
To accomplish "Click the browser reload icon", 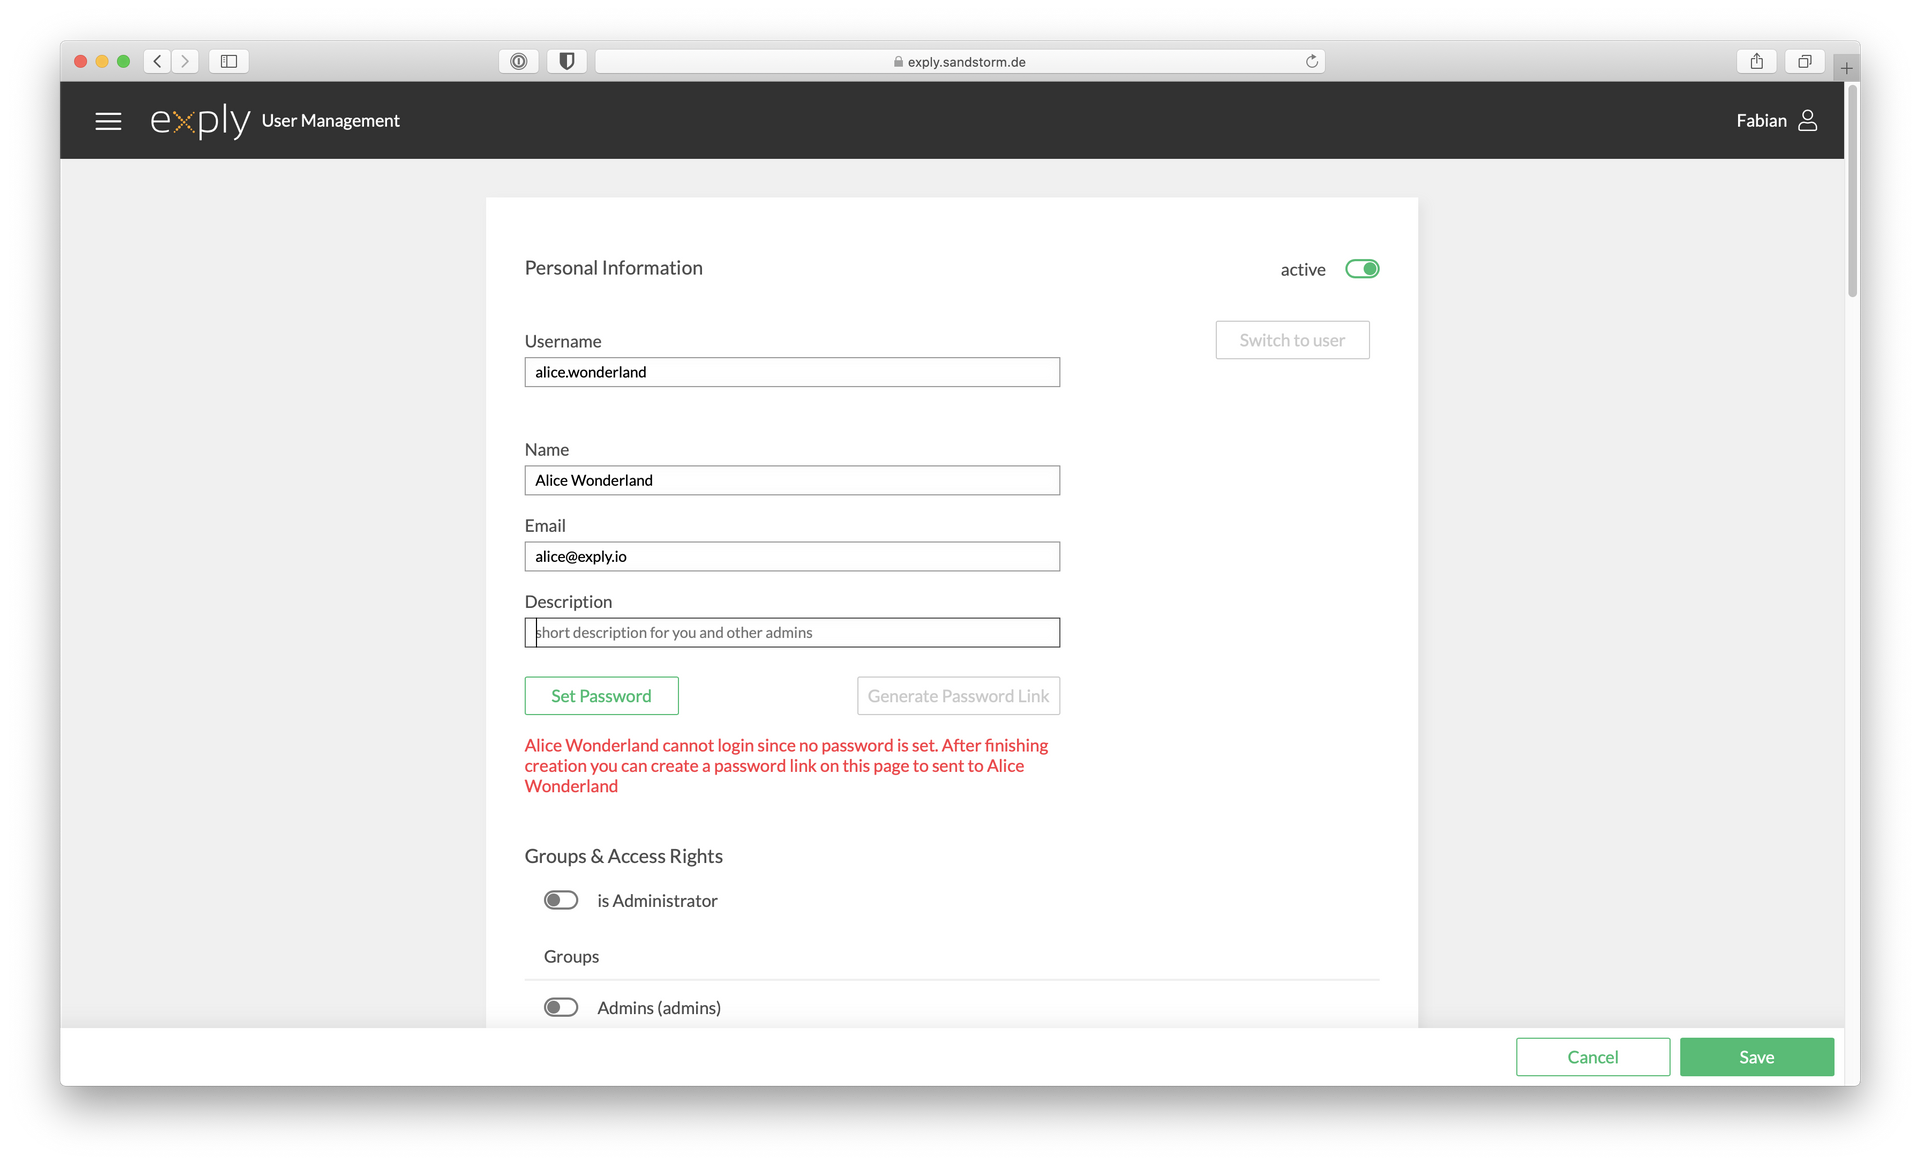I will pos(1312,60).
